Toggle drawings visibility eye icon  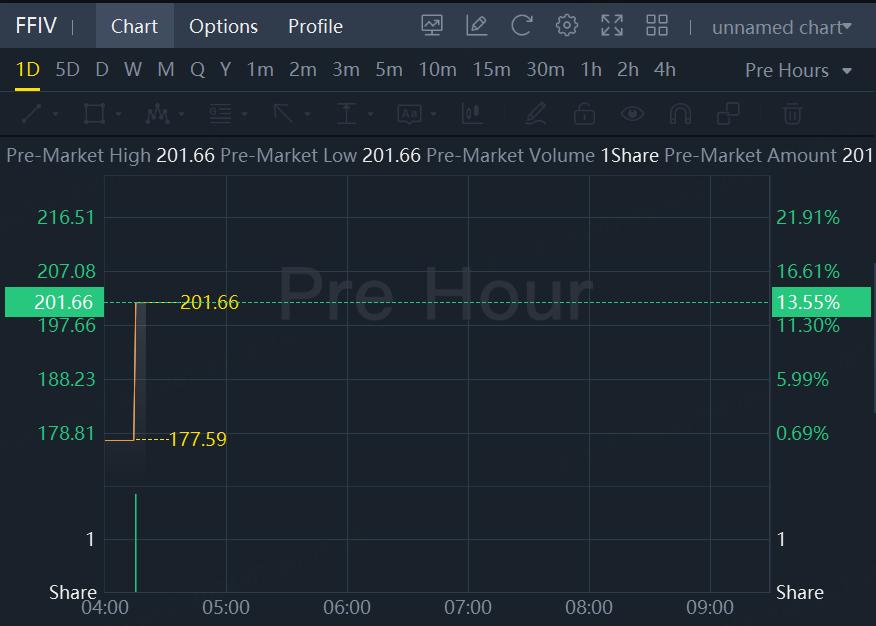632,114
